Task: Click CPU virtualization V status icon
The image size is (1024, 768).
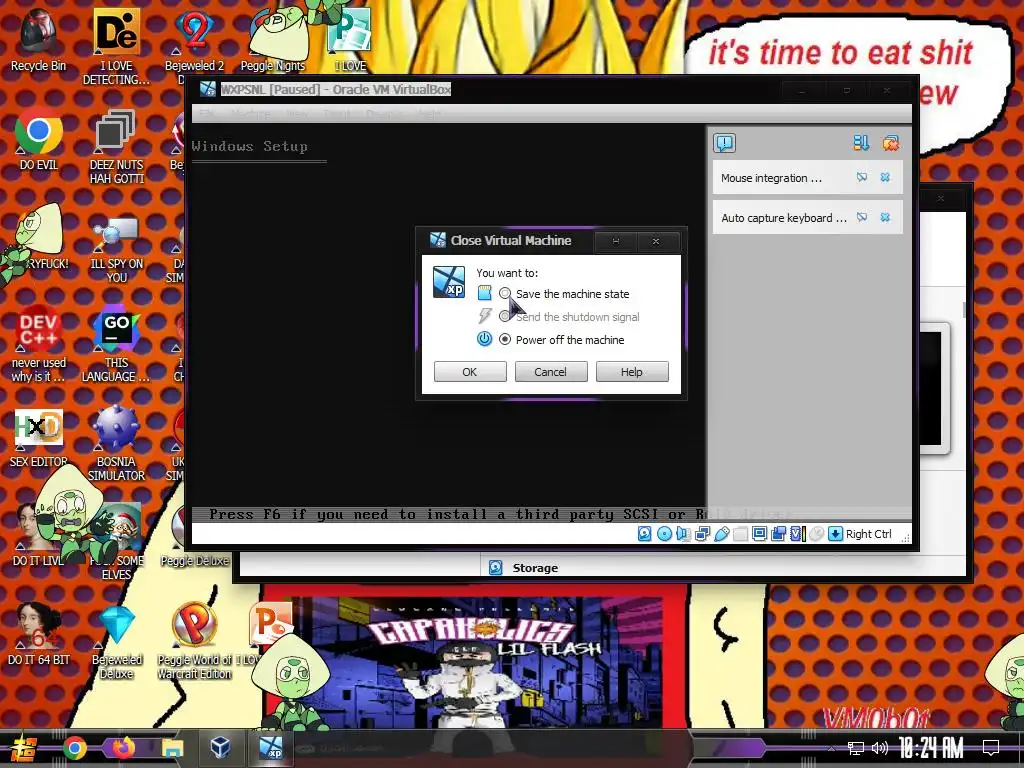Action: [x=798, y=534]
